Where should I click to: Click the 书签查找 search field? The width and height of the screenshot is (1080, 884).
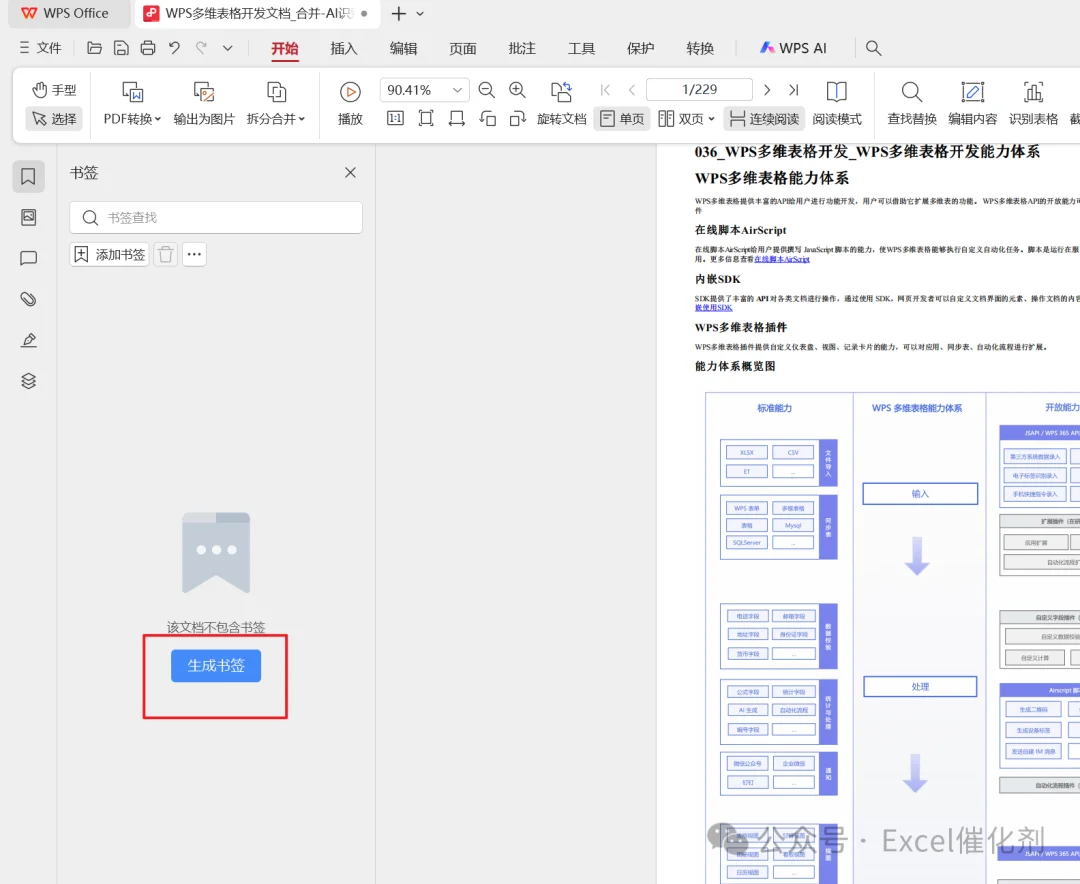(216, 218)
